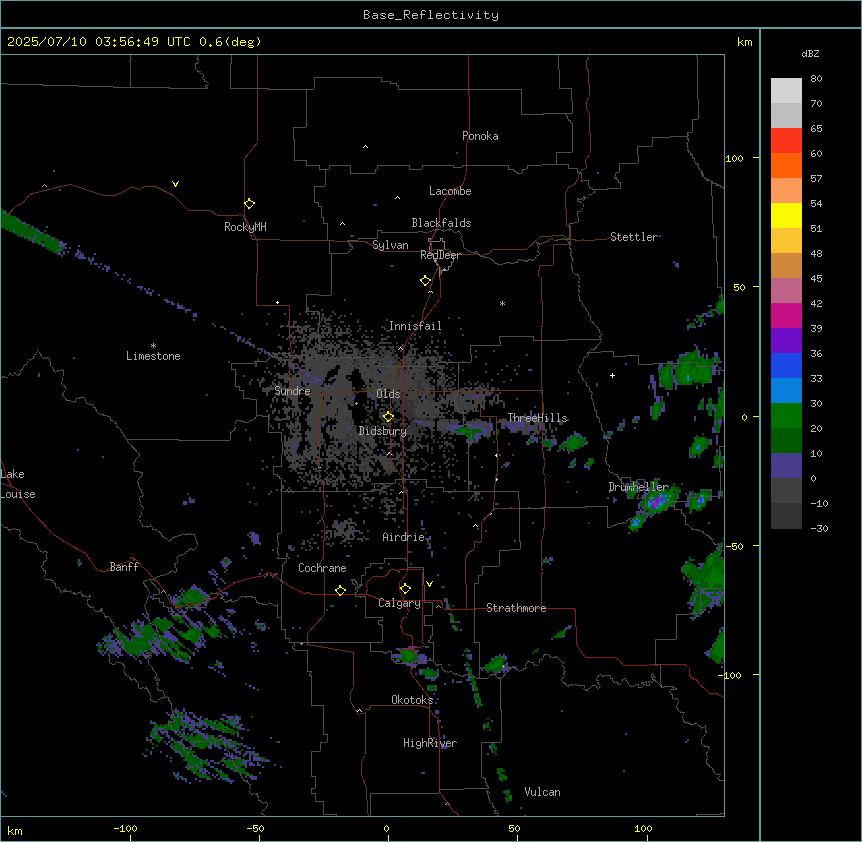Click the dBZ legend heading
The width and height of the screenshot is (862, 842).
[810, 53]
